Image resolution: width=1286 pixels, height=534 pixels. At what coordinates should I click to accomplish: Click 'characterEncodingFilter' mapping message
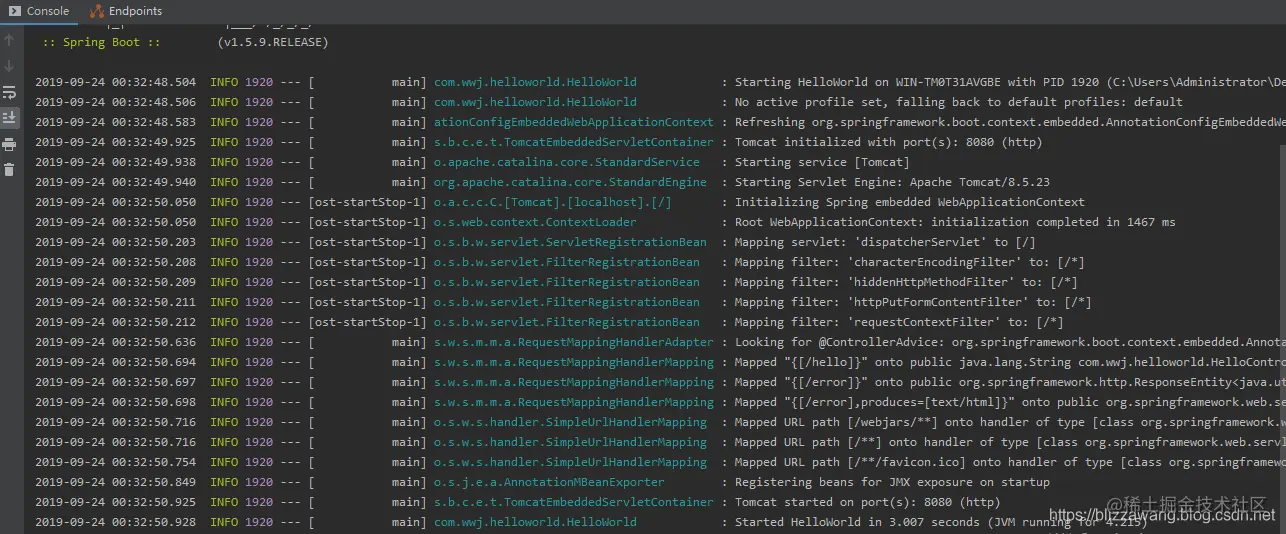pos(909,262)
